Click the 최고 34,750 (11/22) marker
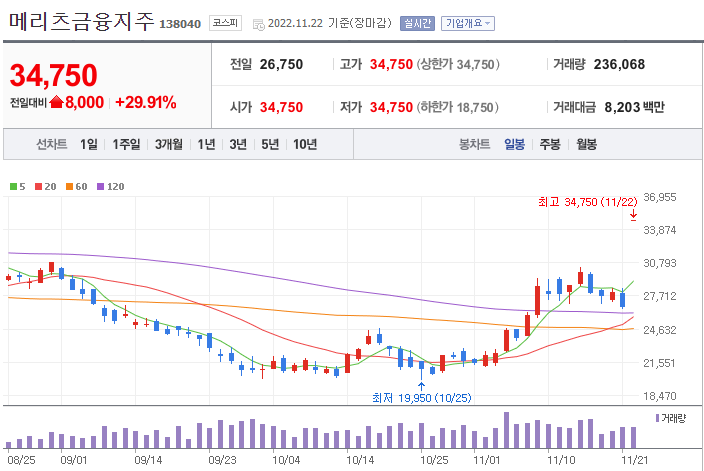The height and width of the screenshot is (471, 704). [587, 202]
